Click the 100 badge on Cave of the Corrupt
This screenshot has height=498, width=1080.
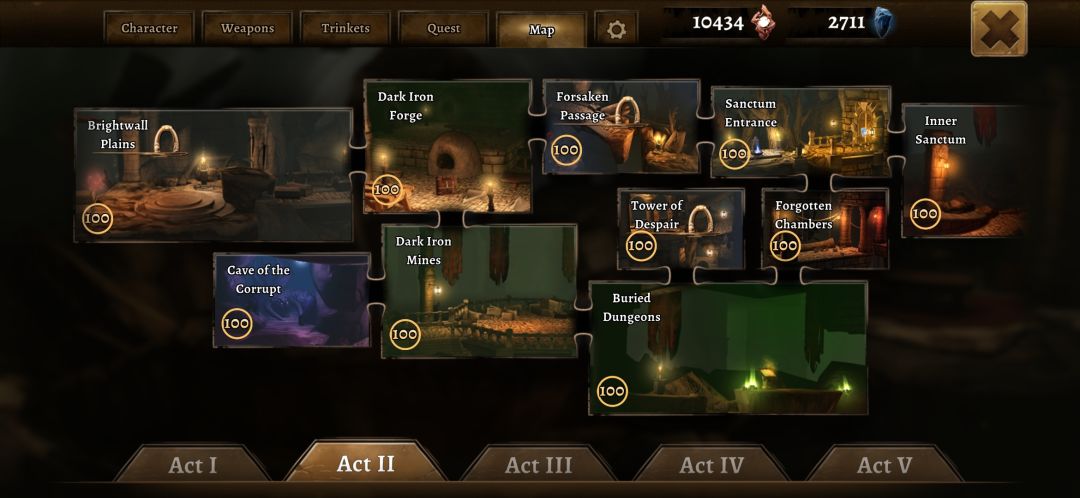pyautogui.click(x=236, y=323)
